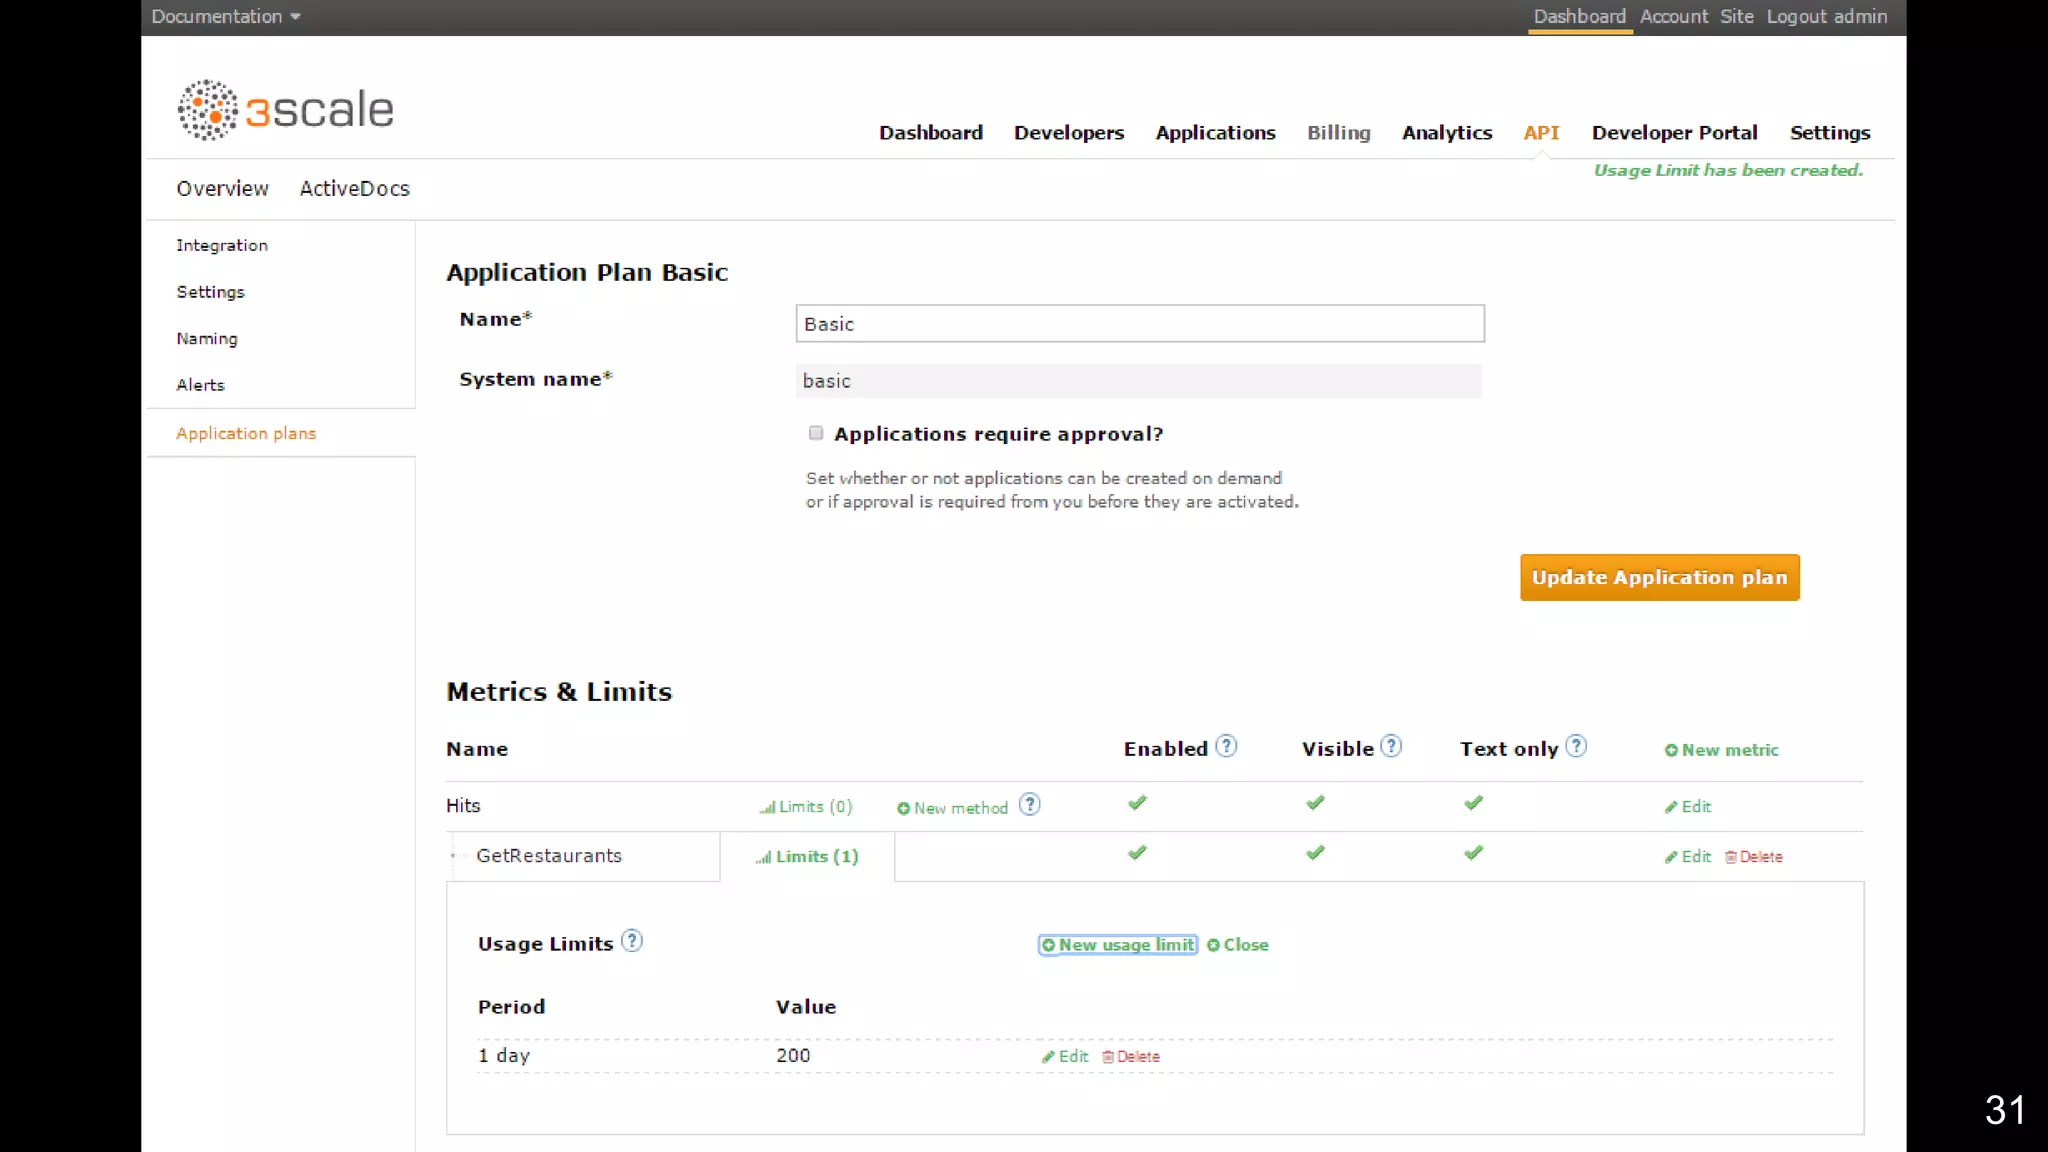
Task: Edit the 1 day usage limit
Action: (1065, 1057)
